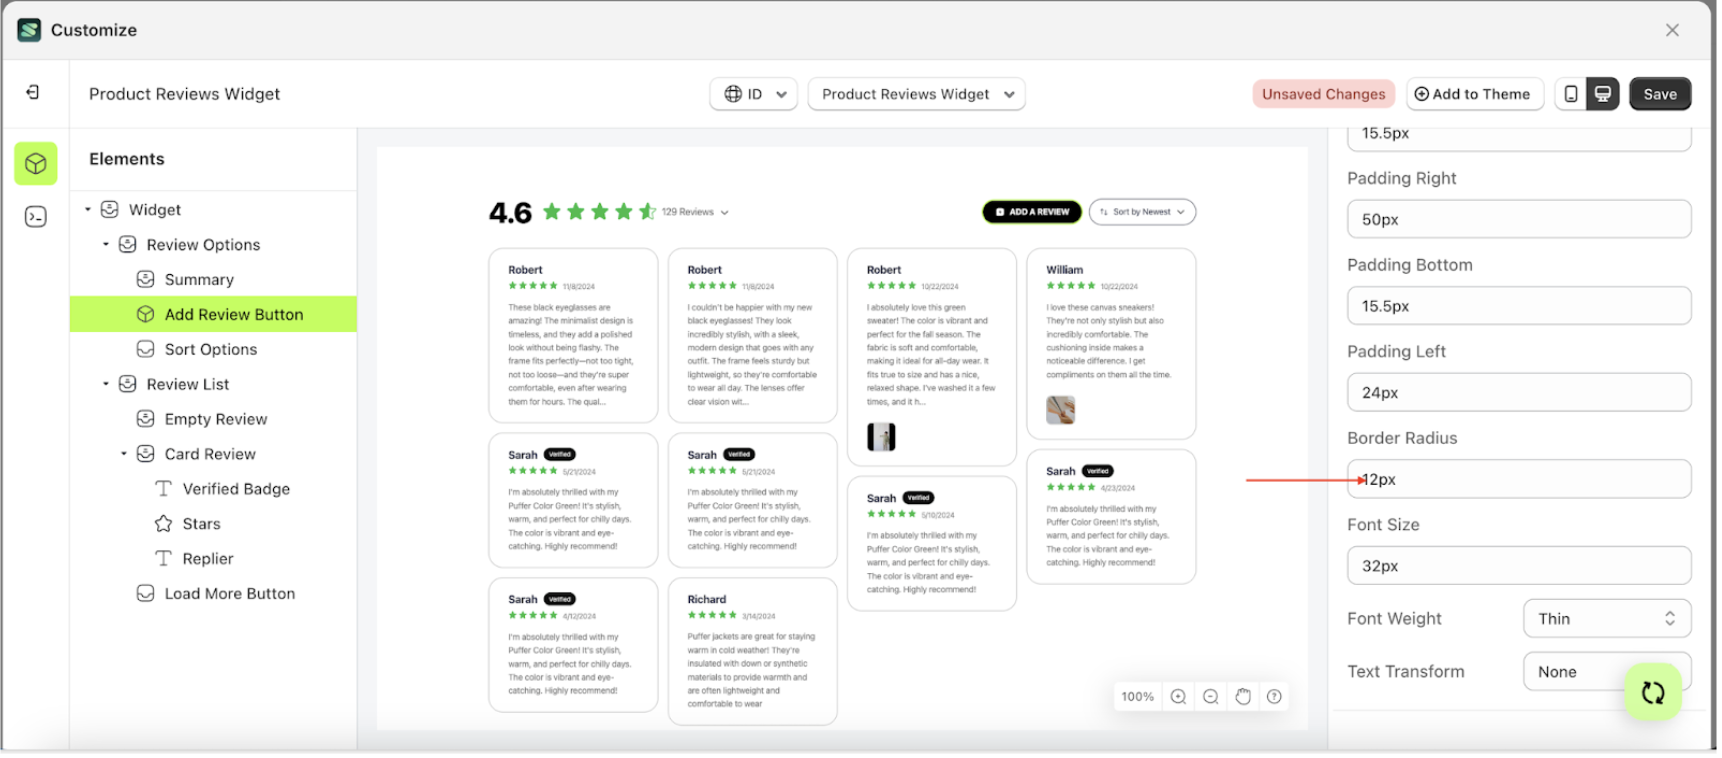Click the Sort Options element icon
Viewport: 1722px width, 758px height.
click(x=145, y=349)
